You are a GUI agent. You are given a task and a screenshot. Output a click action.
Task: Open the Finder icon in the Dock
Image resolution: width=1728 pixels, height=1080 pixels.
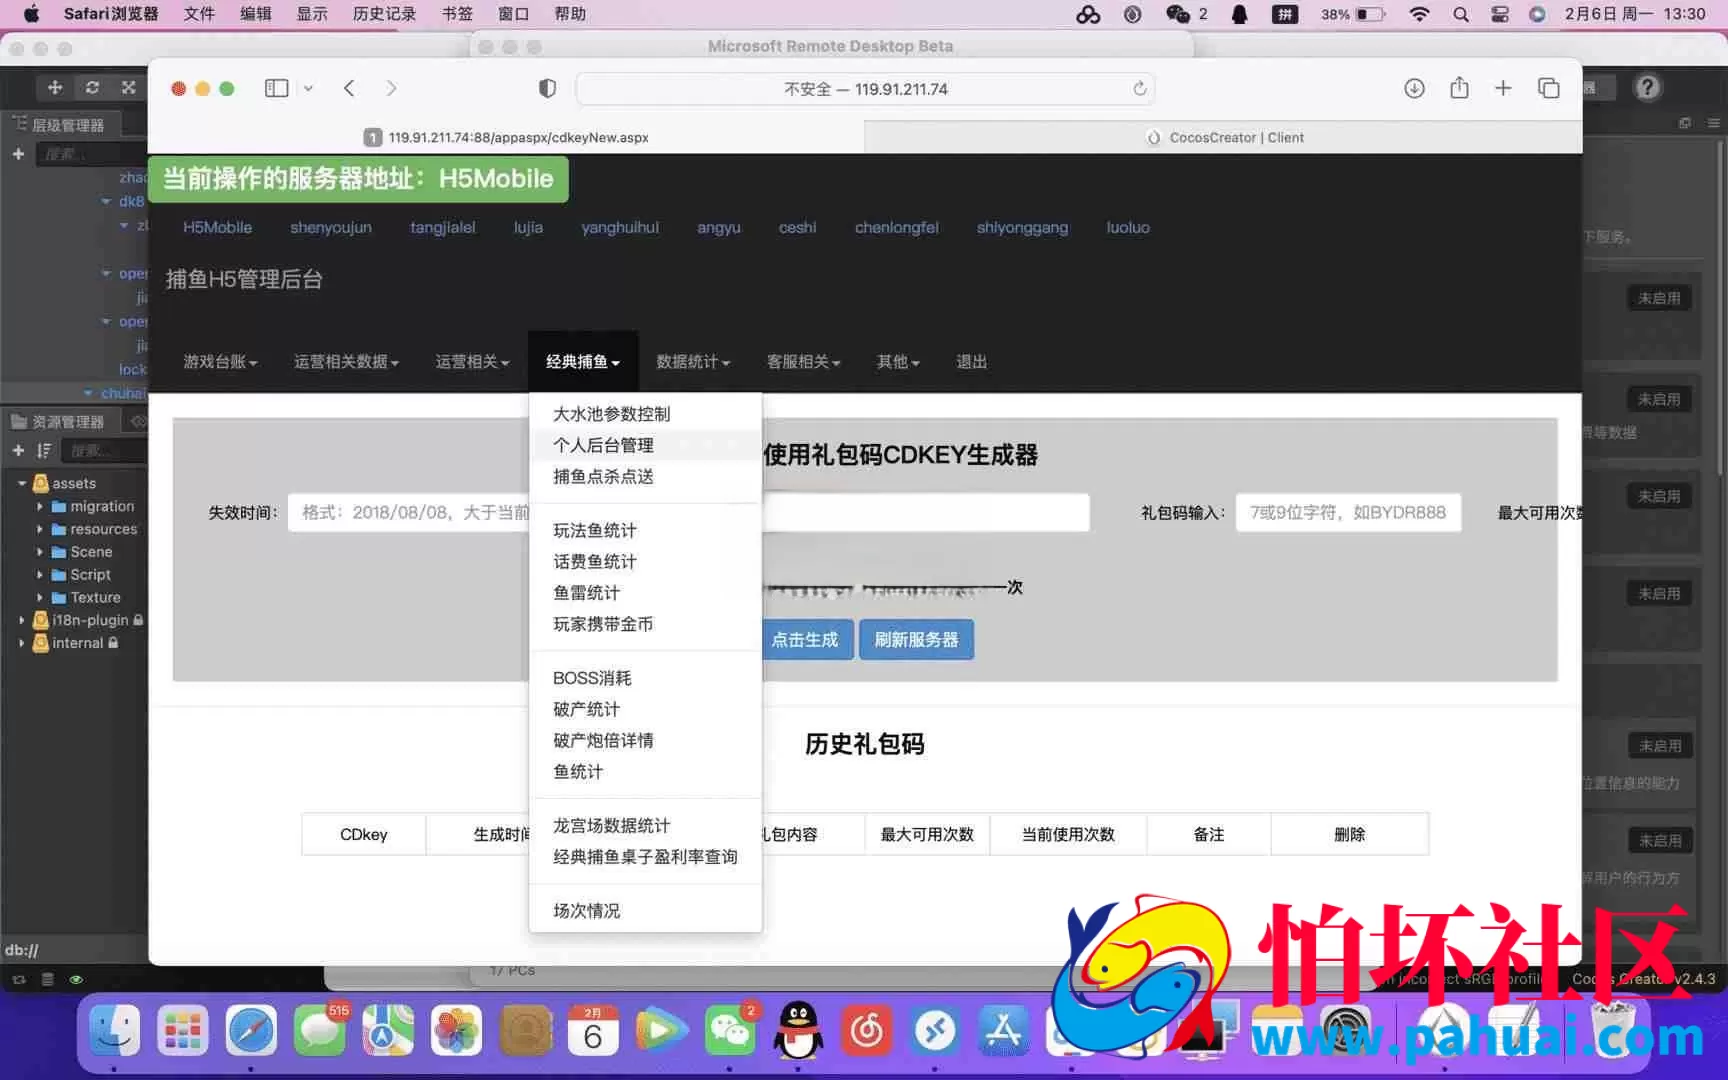(x=115, y=1031)
